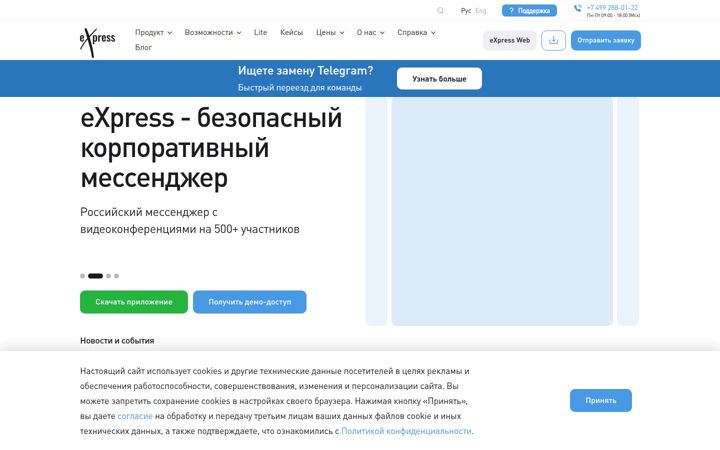720x450 pixels.
Task: Select the active second carousel indicator
Action: [96, 276]
